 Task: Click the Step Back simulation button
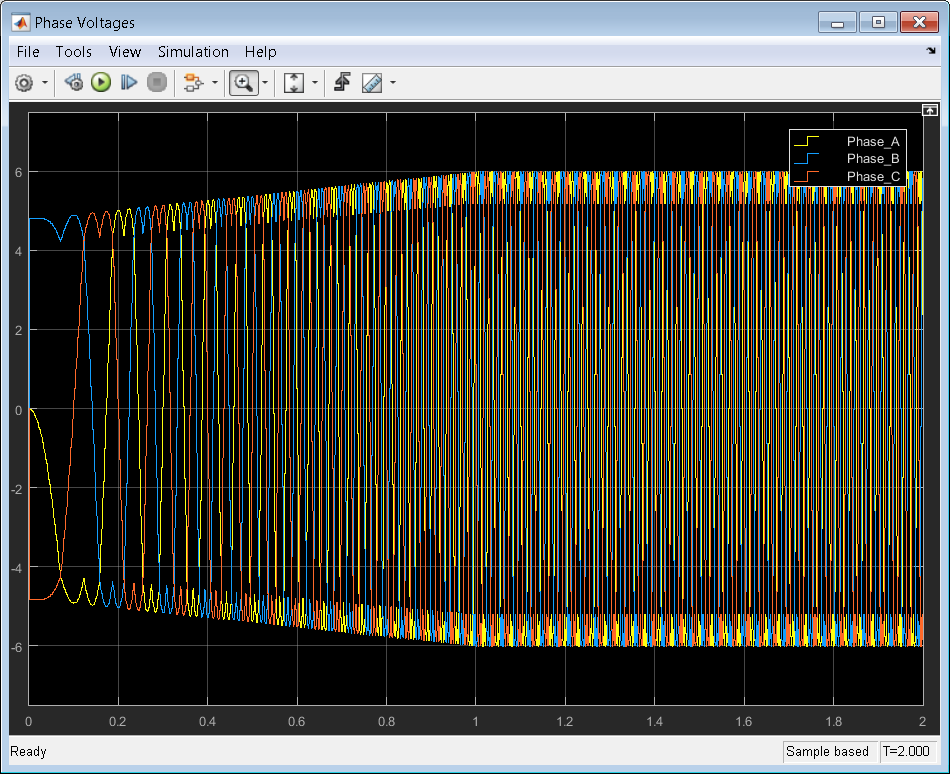(x=73, y=83)
